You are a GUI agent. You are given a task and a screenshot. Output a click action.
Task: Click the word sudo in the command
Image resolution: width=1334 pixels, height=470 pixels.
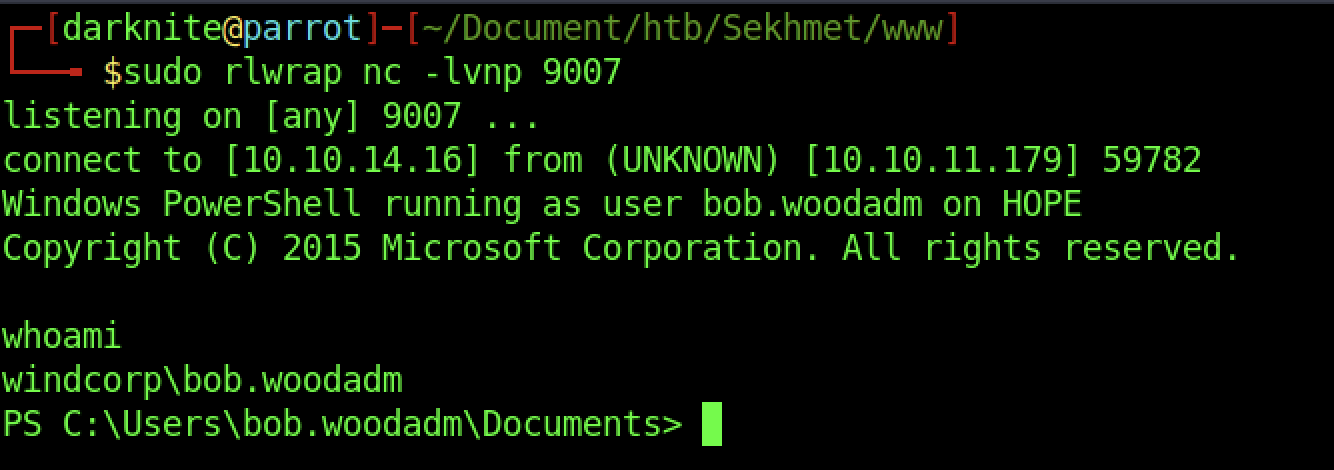(x=162, y=73)
